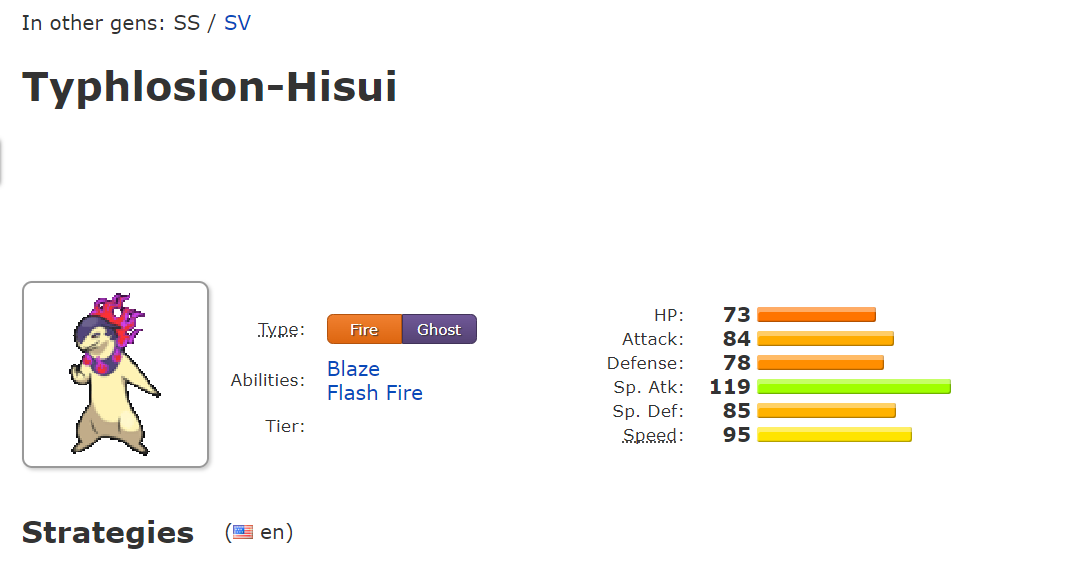This screenshot has height=582, width=1079.
Task: Click the orange HP stat bar
Action: (816, 315)
